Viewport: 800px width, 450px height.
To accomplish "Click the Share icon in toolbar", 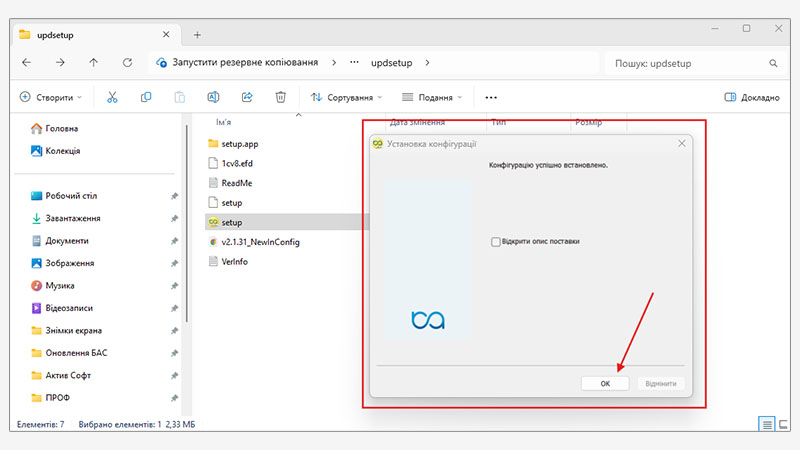I will pyautogui.click(x=247, y=97).
